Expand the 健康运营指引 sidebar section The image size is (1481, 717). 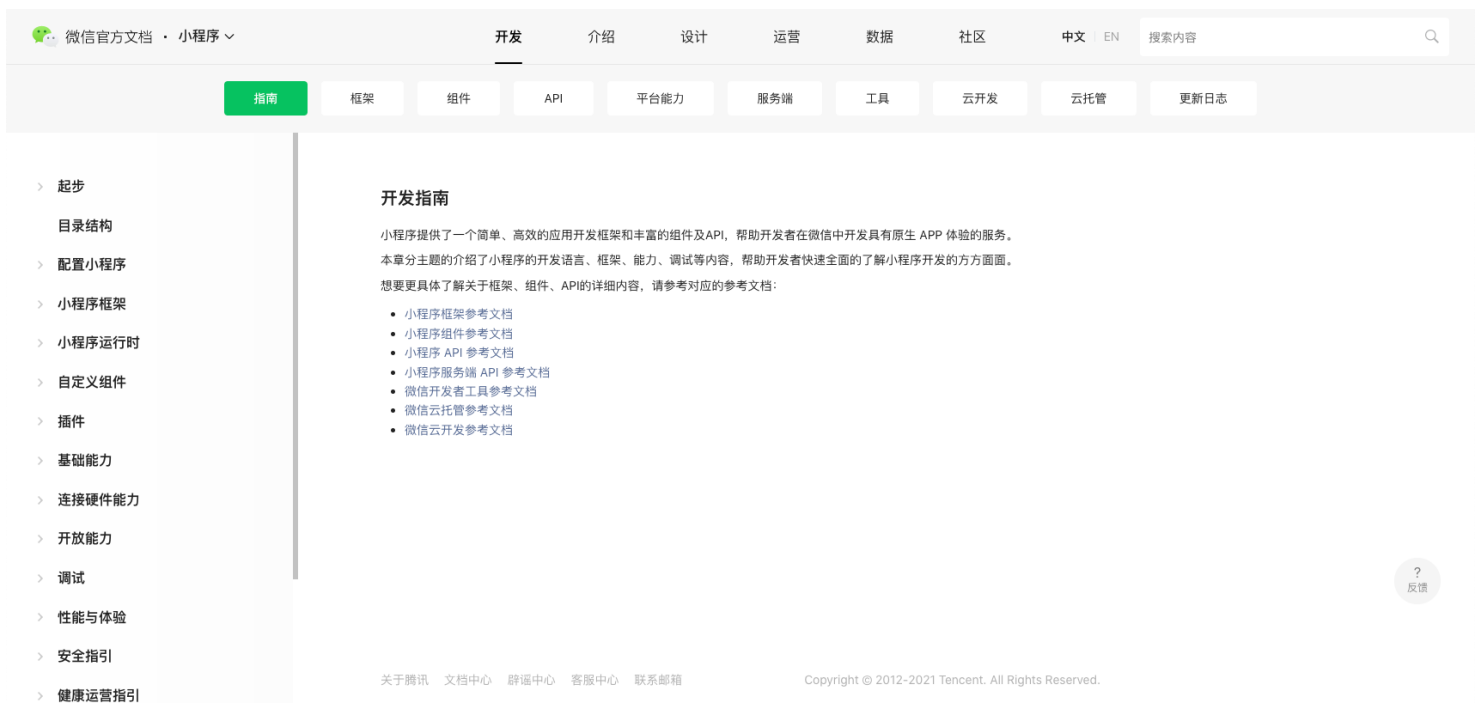tap(99, 695)
